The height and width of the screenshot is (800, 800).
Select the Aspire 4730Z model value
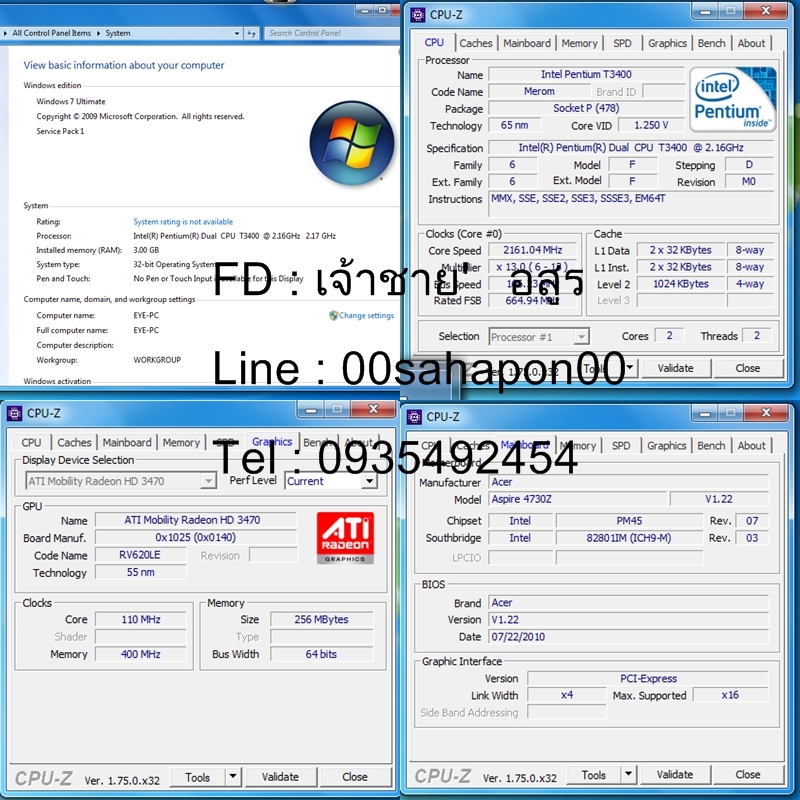click(578, 499)
